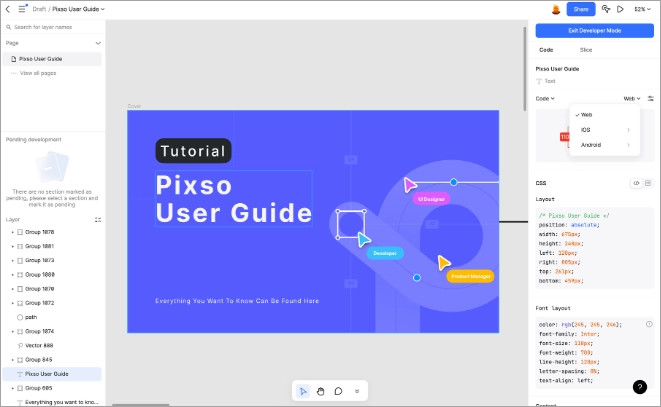Click the canvas vertical scrollbar

525,69
